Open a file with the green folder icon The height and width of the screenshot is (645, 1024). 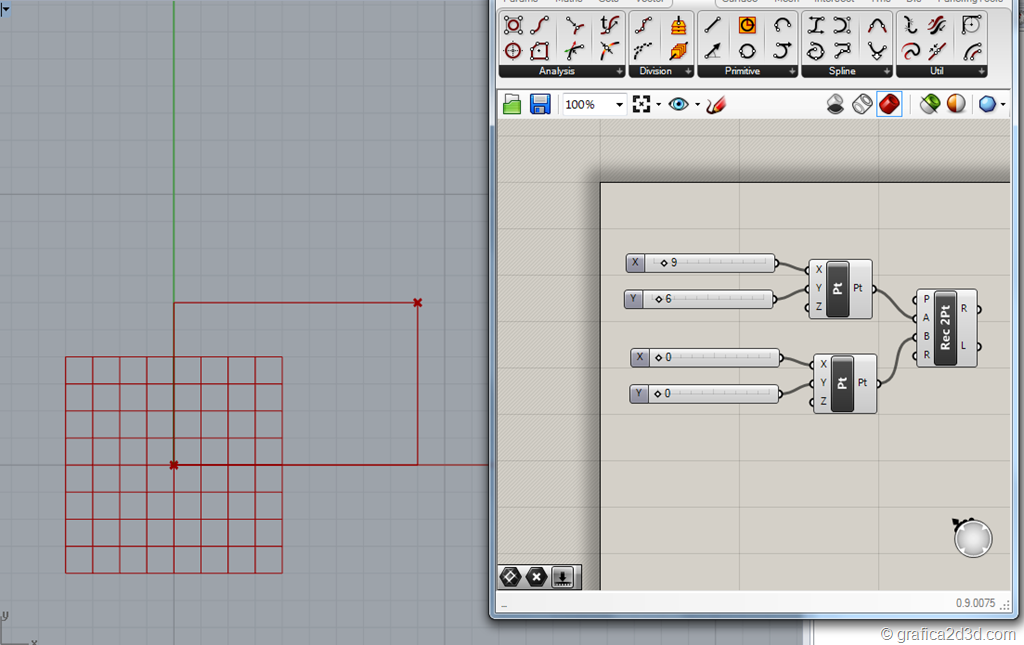(512, 104)
